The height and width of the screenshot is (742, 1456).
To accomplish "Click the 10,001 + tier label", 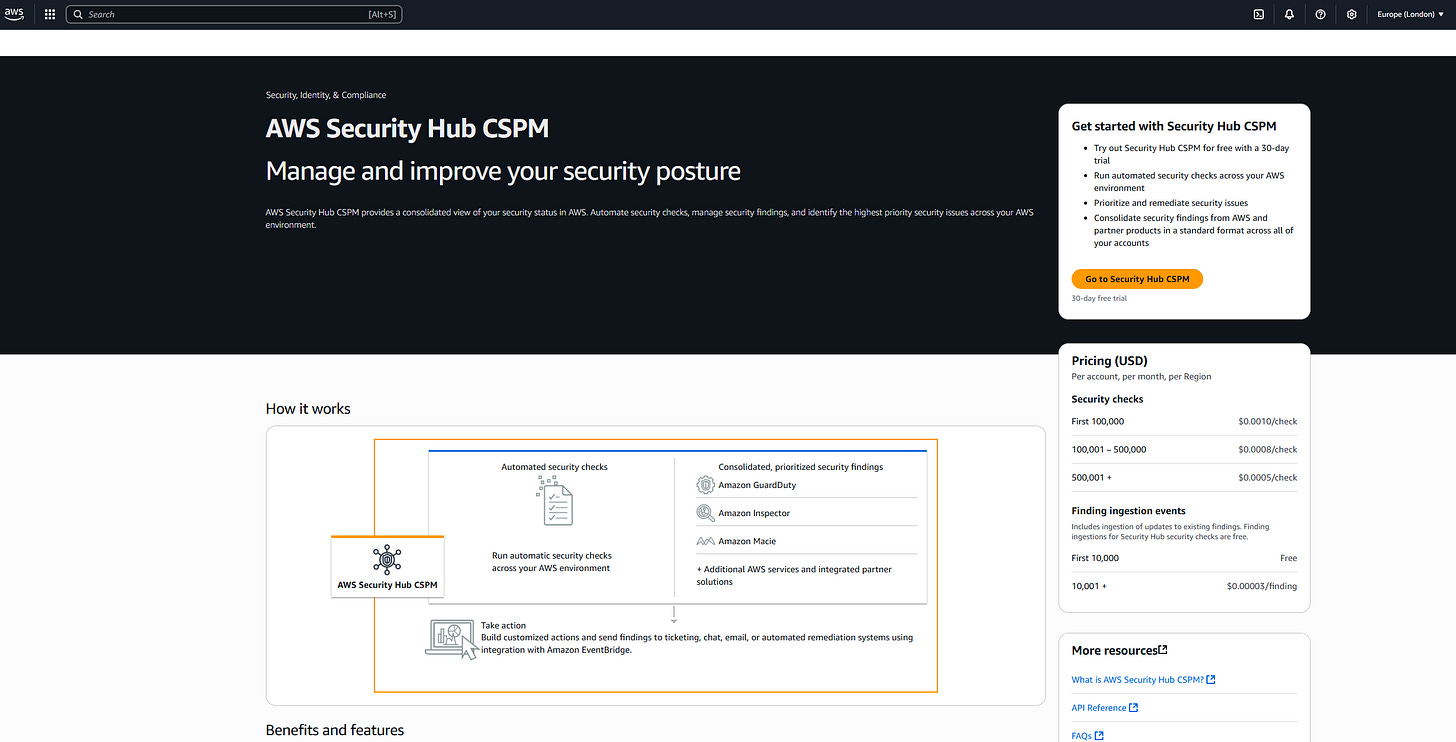I will [x=1088, y=586].
